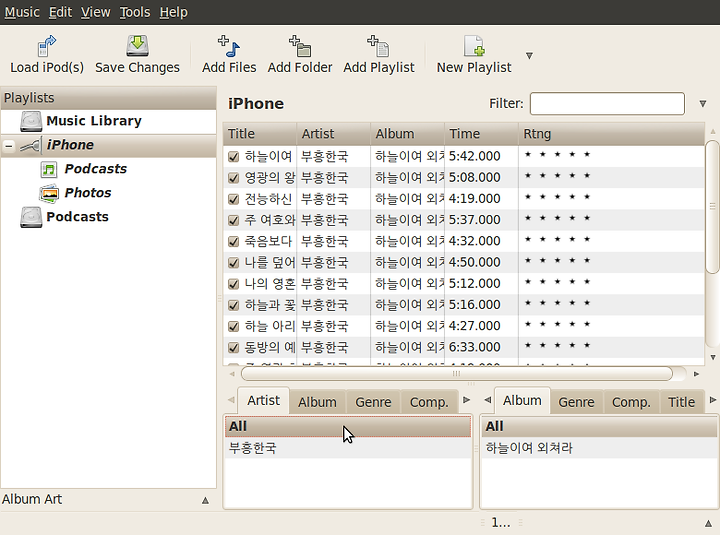Click the track list vertical scrollbar thumb

[x=713, y=207]
